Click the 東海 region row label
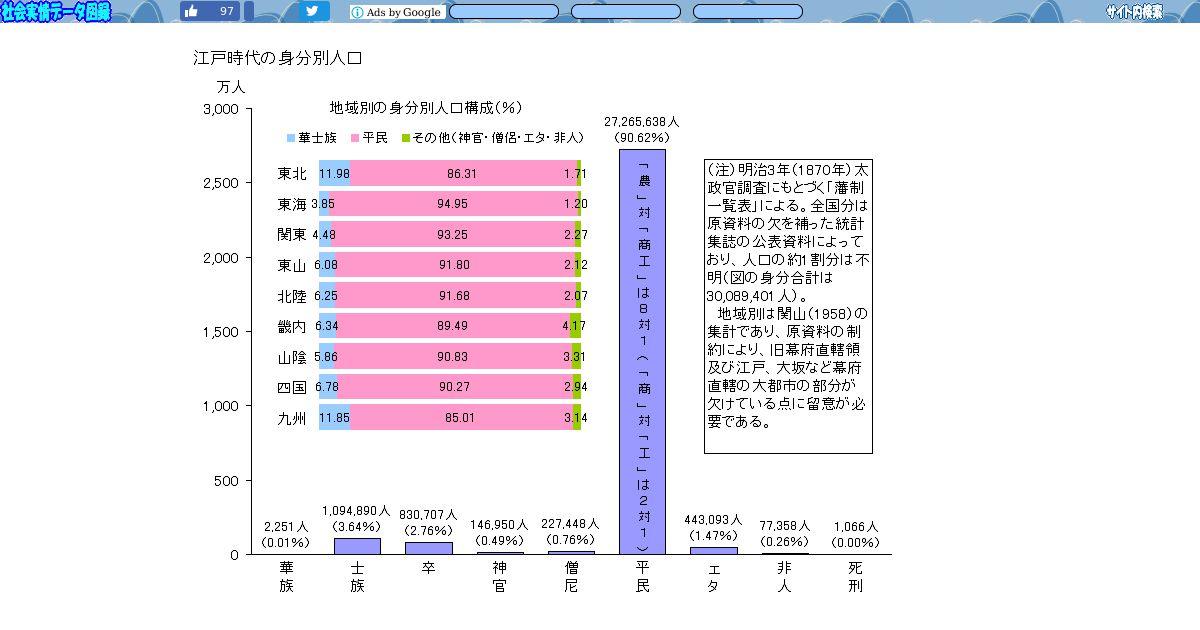 (x=292, y=204)
